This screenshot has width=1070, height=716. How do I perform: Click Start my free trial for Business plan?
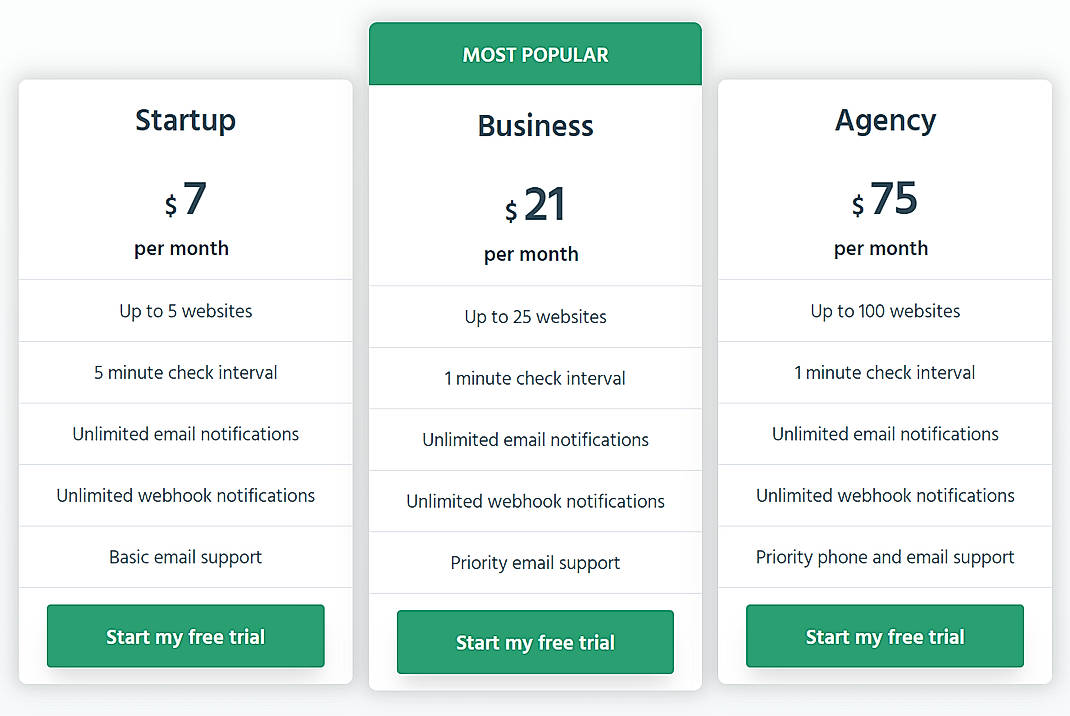click(535, 642)
